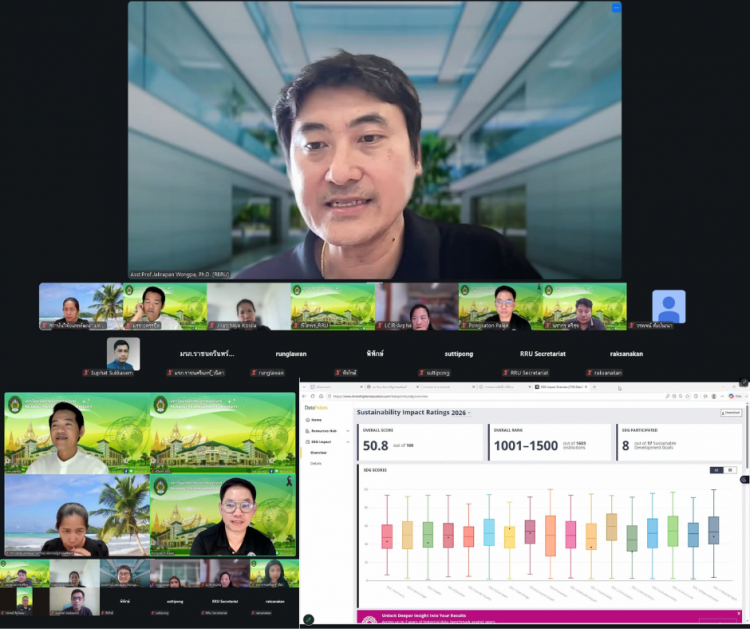This screenshot has width=750, height=629.
Task: Collapse the SDG Impact chevron
Action: 348,442
